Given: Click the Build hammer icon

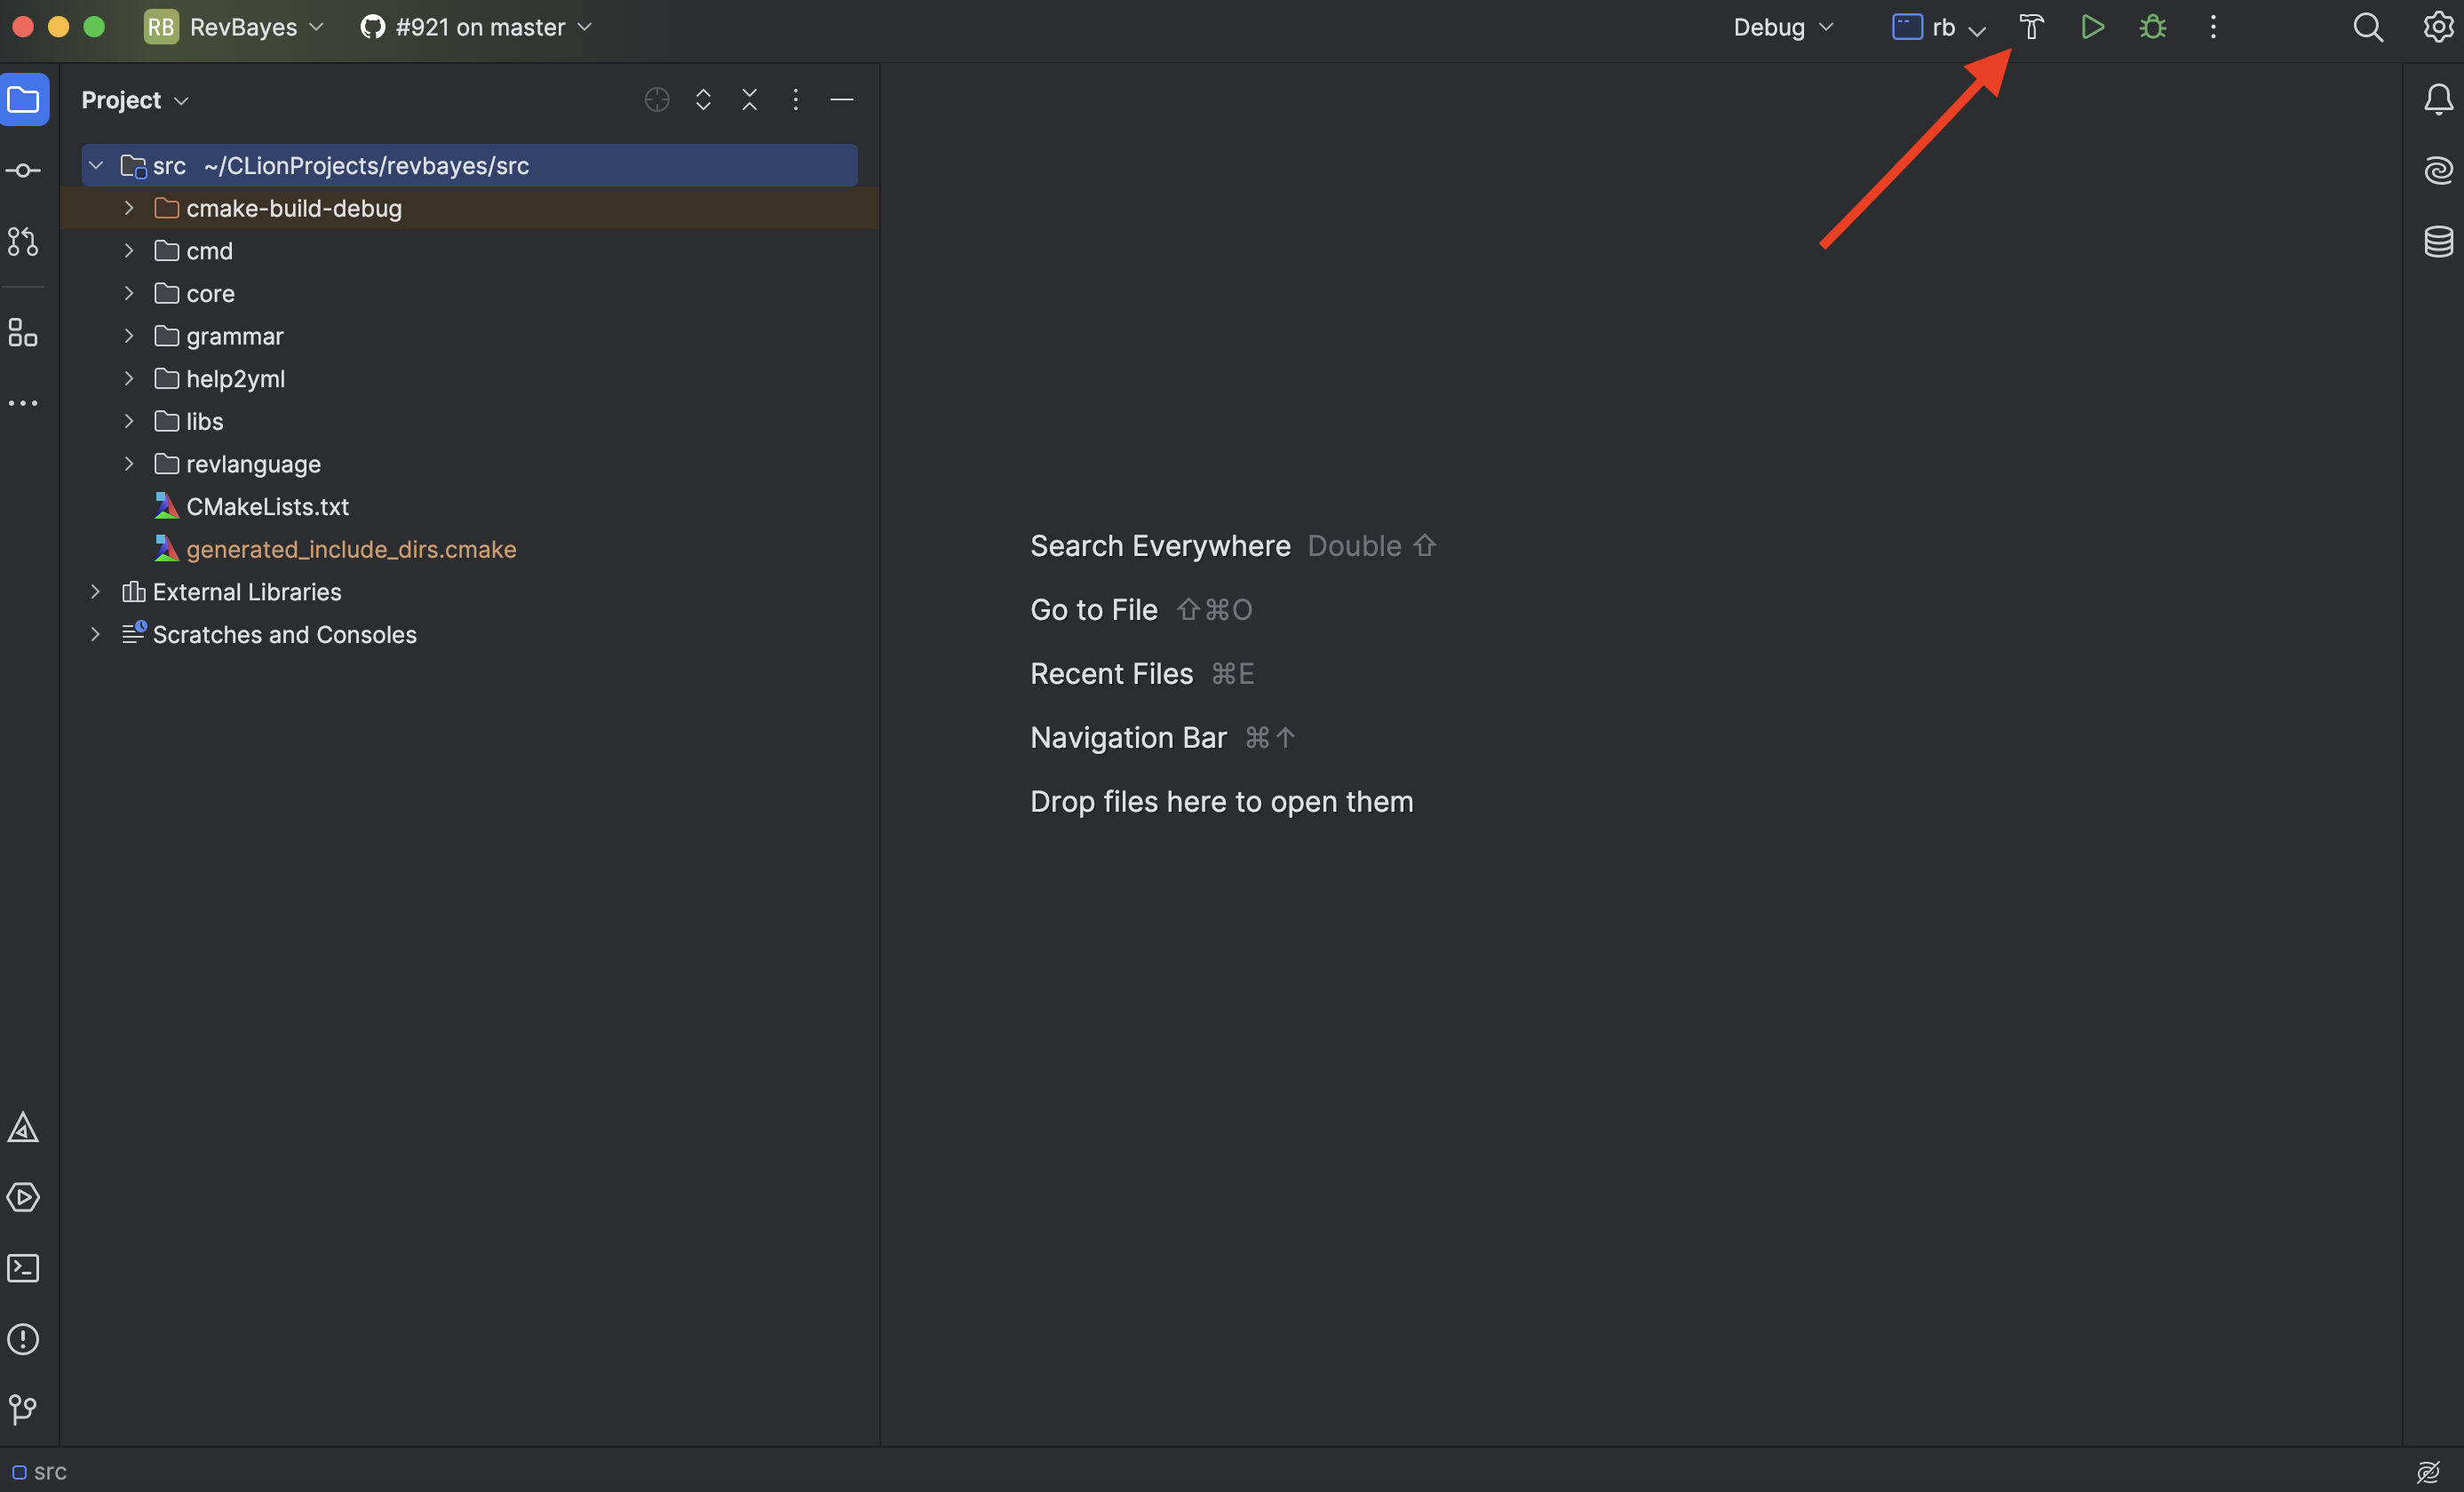Looking at the screenshot, I should [2031, 27].
